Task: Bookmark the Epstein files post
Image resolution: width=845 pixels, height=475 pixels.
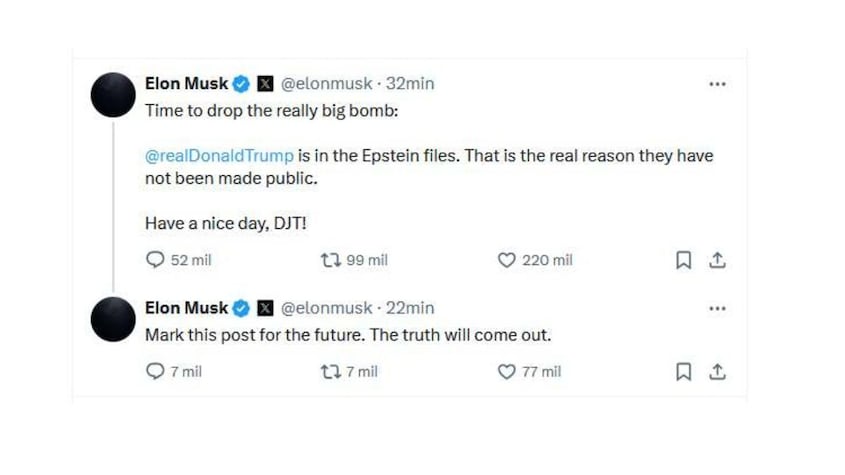Action: (x=684, y=260)
